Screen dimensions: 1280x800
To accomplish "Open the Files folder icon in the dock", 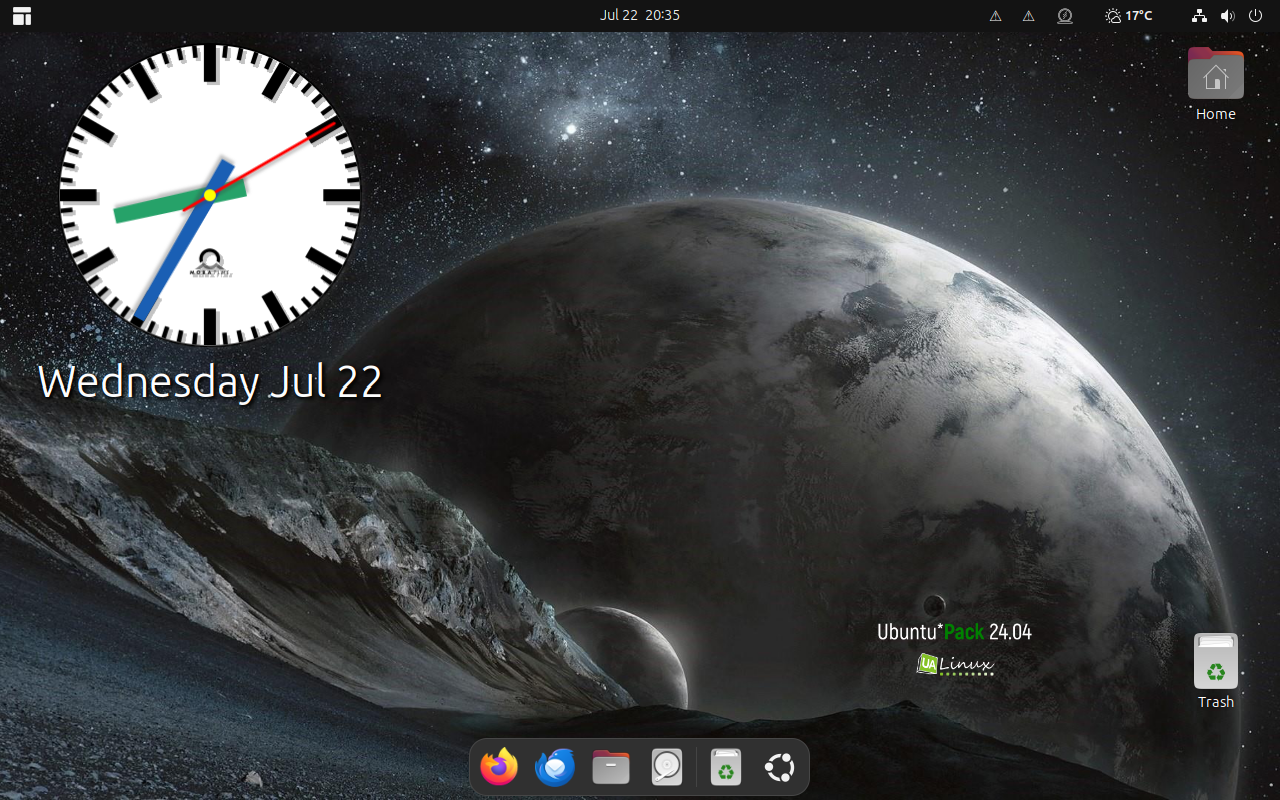I will coord(611,767).
